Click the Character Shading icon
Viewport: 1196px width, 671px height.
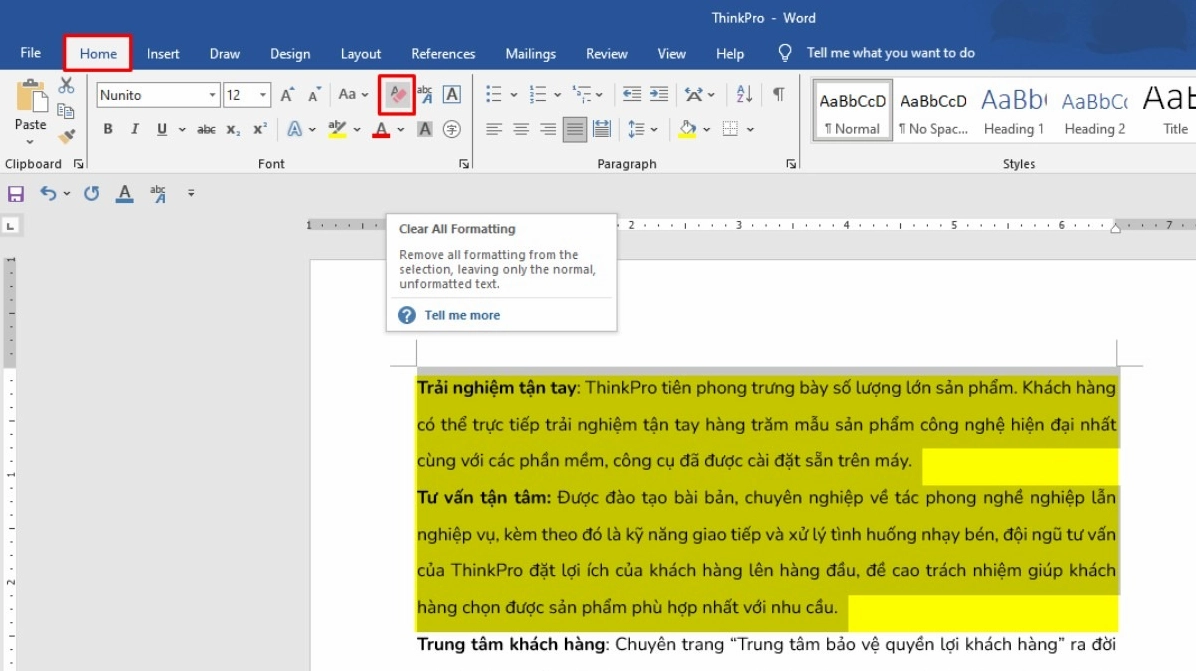click(425, 130)
